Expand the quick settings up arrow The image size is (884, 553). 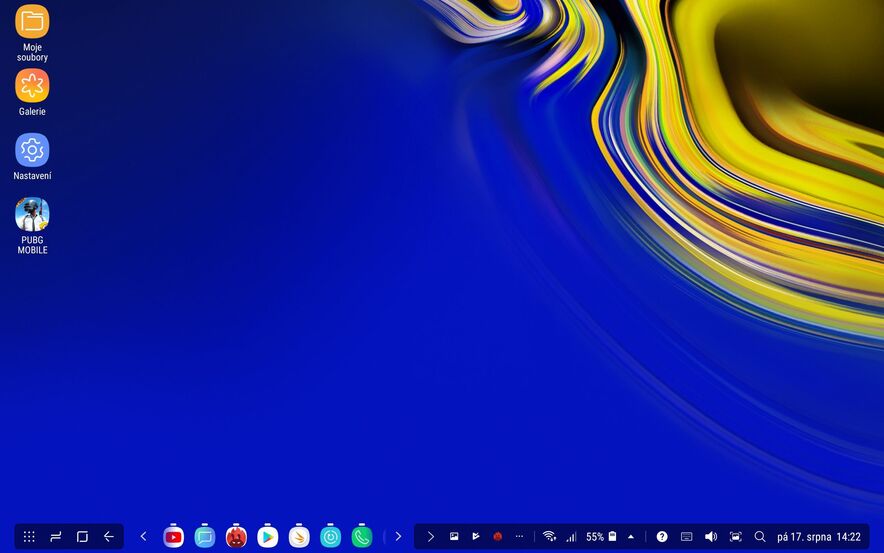coord(631,537)
